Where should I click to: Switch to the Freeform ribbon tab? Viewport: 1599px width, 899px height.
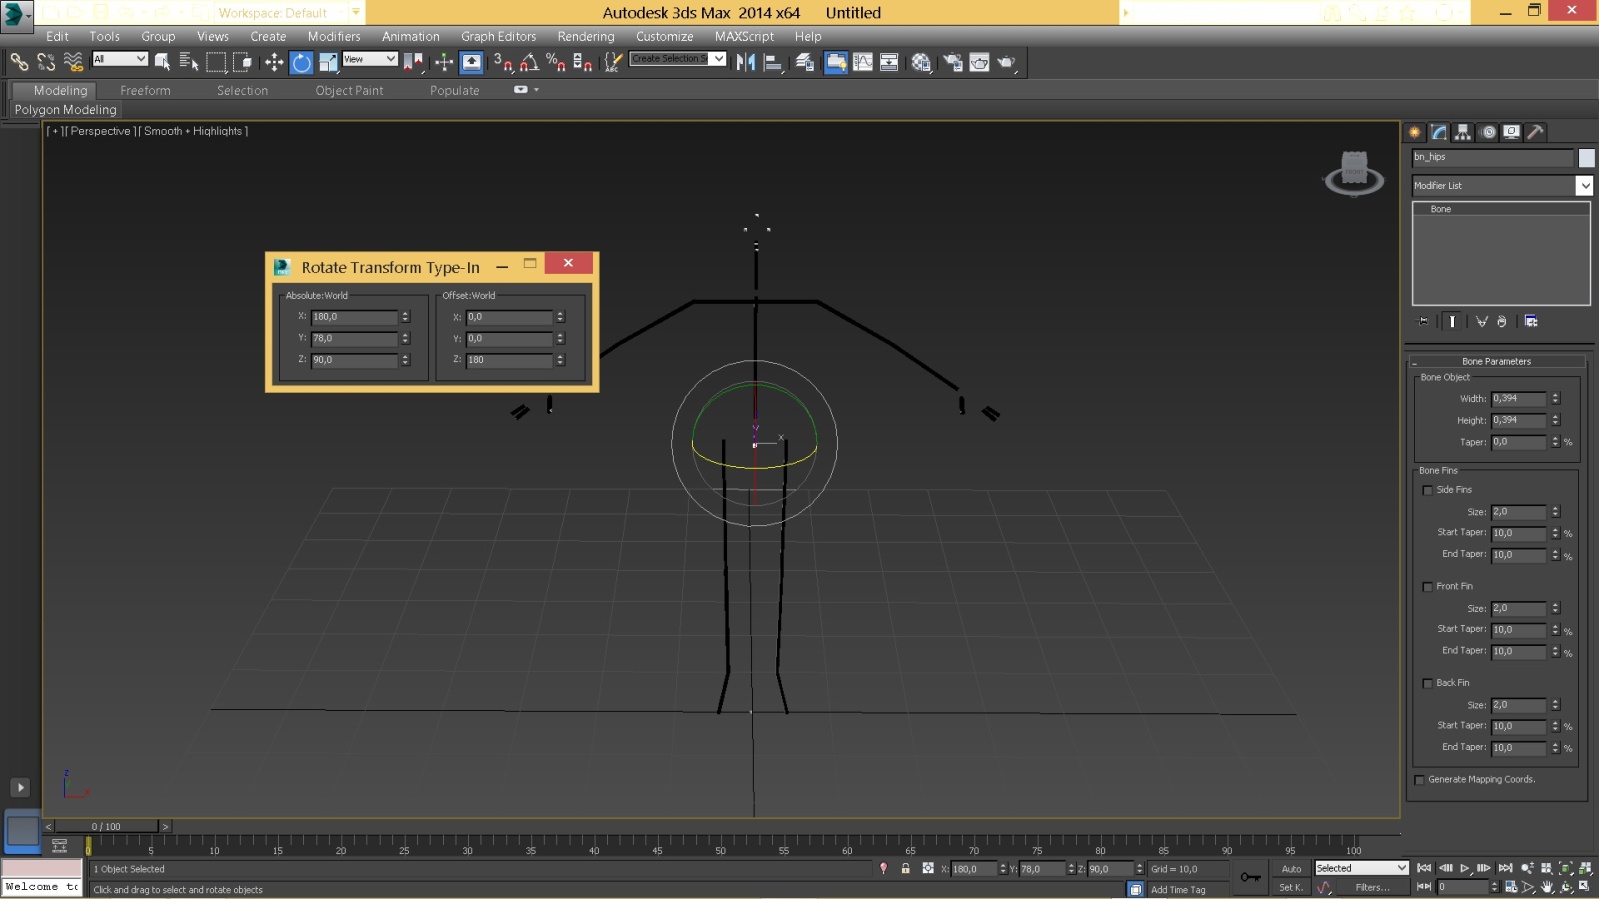(145, 91)
